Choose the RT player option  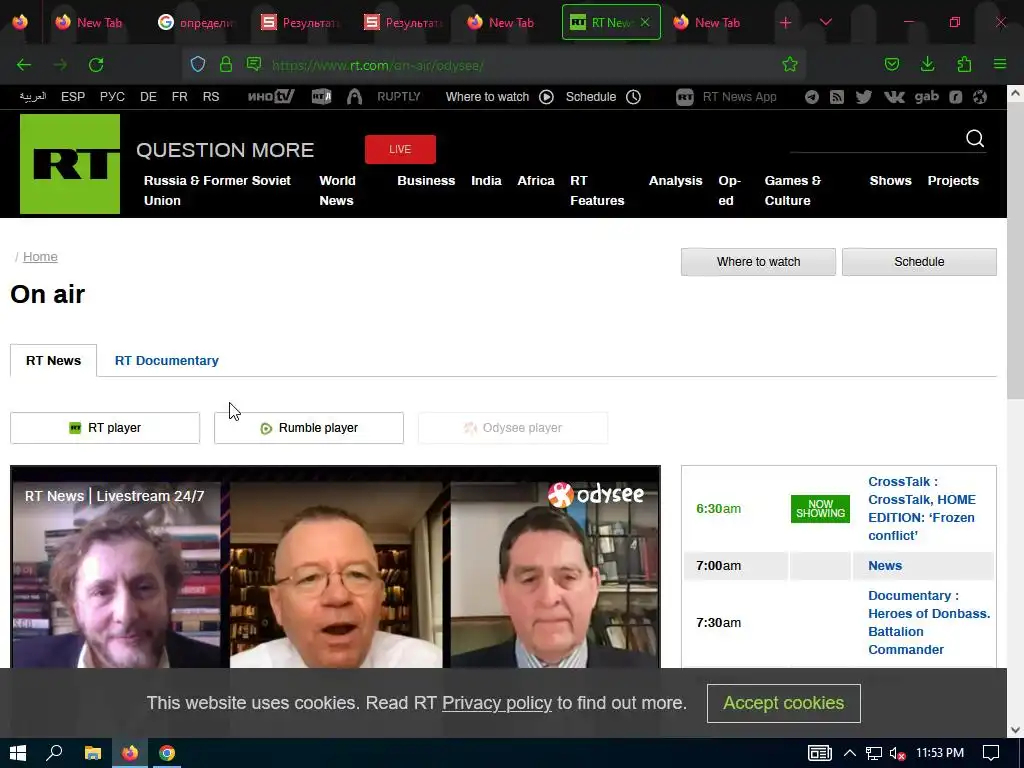click(105, 428)
